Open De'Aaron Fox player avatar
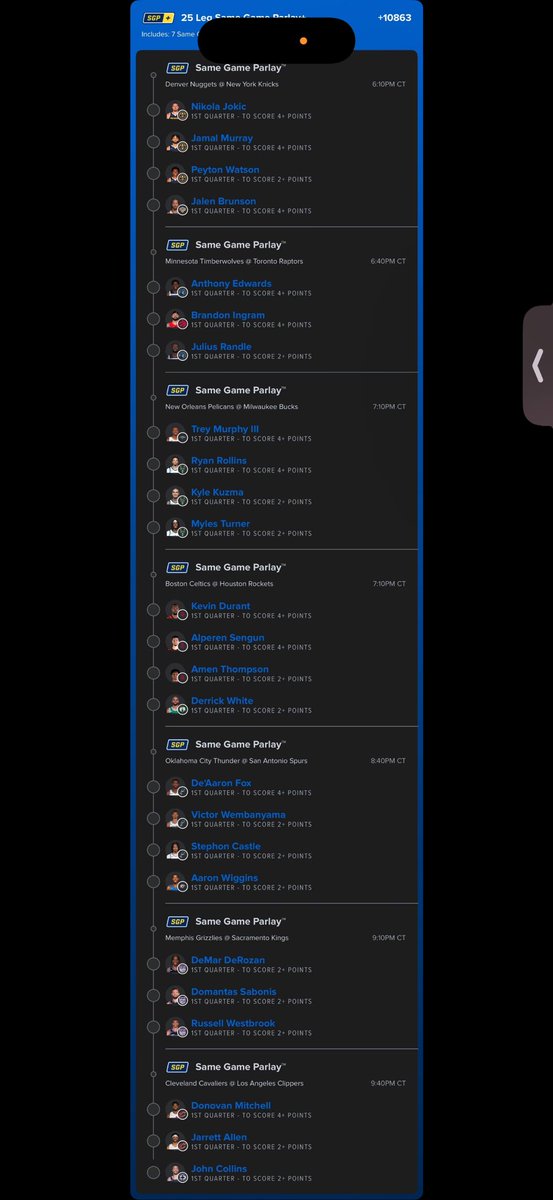This screenshot has width=553, height=1200. 176,787
